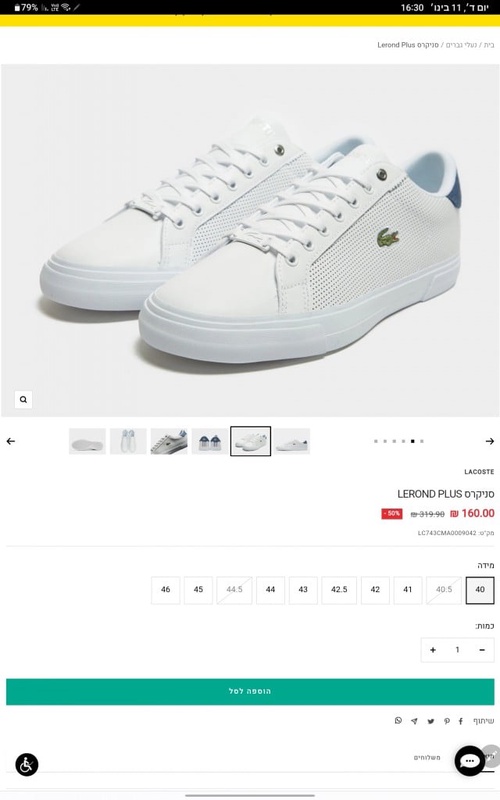Open the live chat bubble
This screenshot has width=500, height=800.
coord(469,761)
